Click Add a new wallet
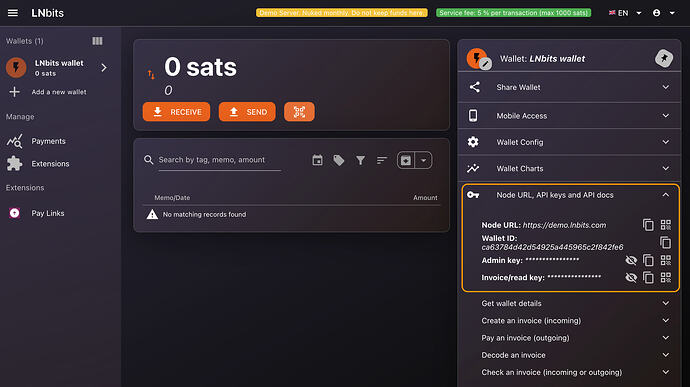Viewport: 690px width, 387px height. [59, 92]
